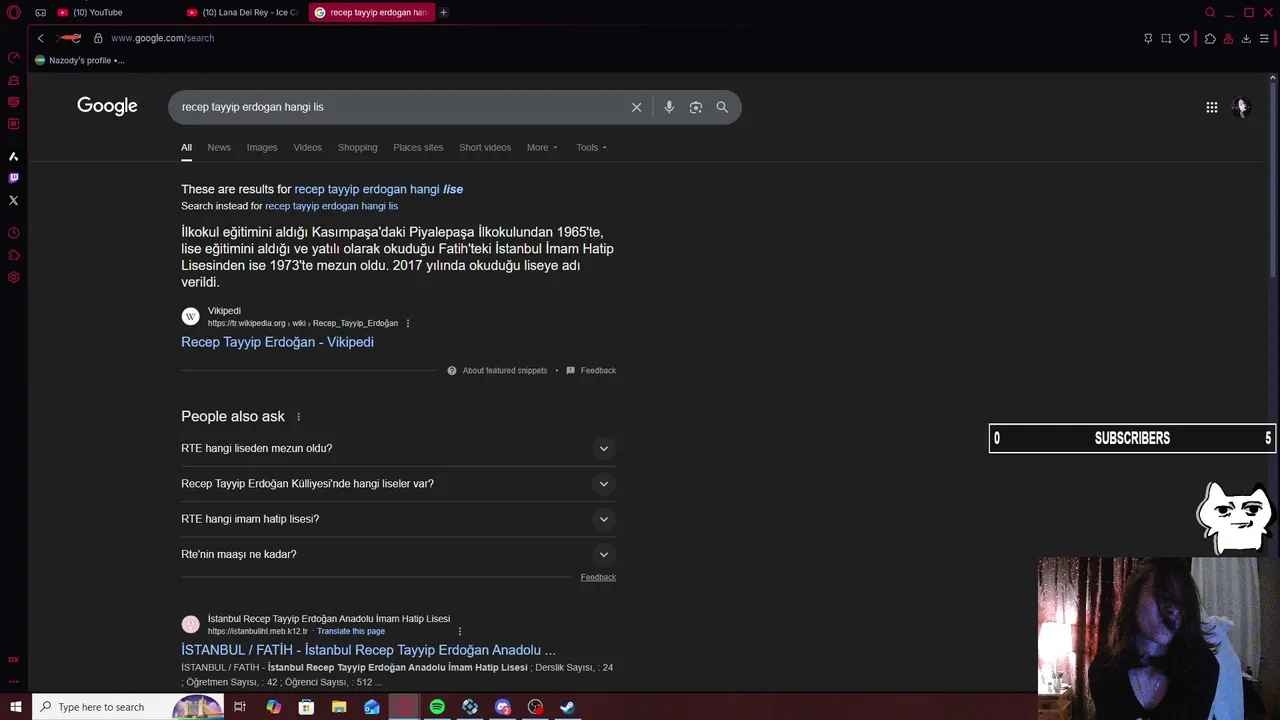Open X (Twitter) in the Opera sidebar
1280x720 pixels.
pyautogui.click(x=13, y=200)
